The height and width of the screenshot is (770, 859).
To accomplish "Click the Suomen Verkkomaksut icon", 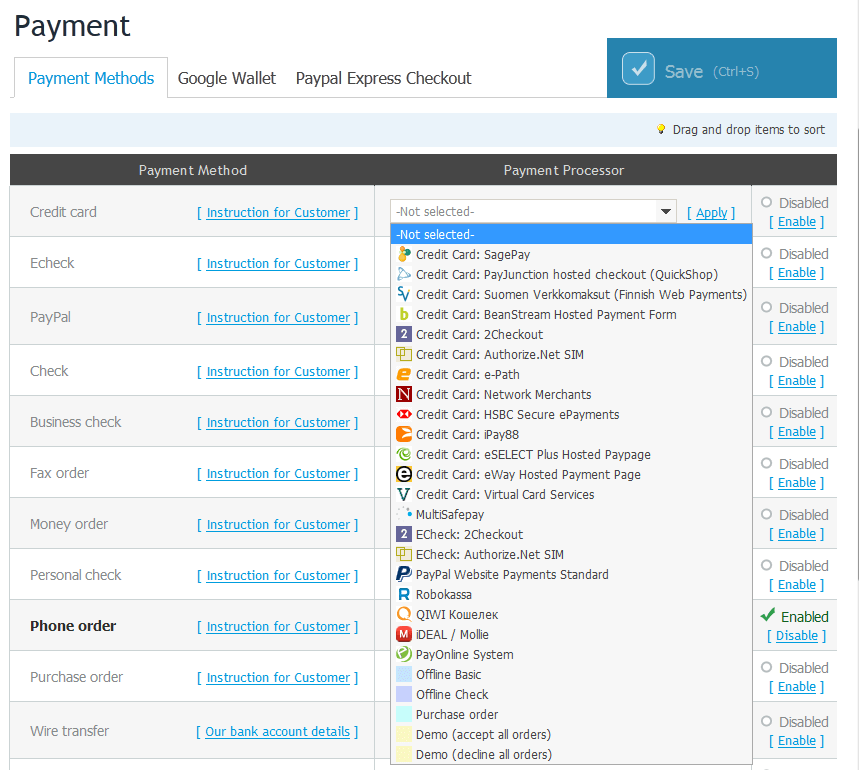I will click(x=404, y=295).
